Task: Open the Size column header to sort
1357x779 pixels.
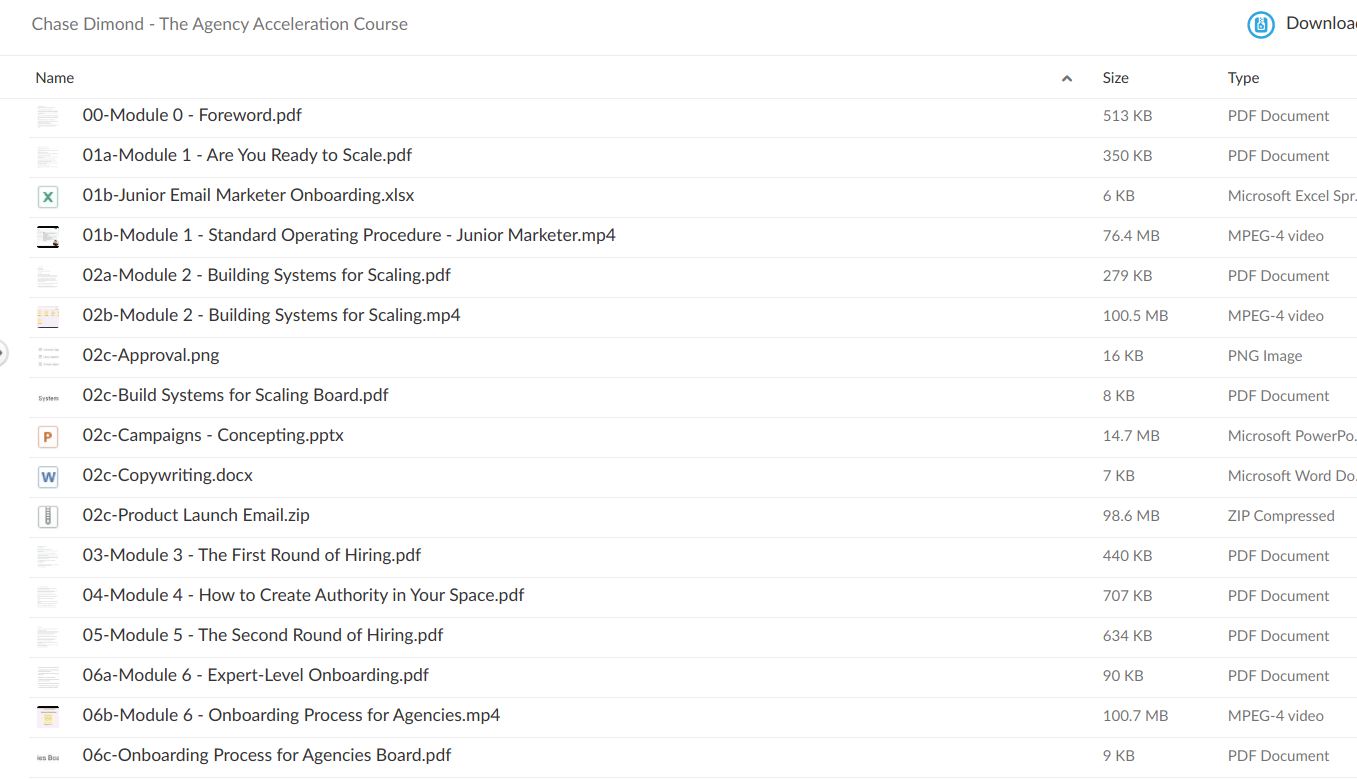Action: 1115,77
